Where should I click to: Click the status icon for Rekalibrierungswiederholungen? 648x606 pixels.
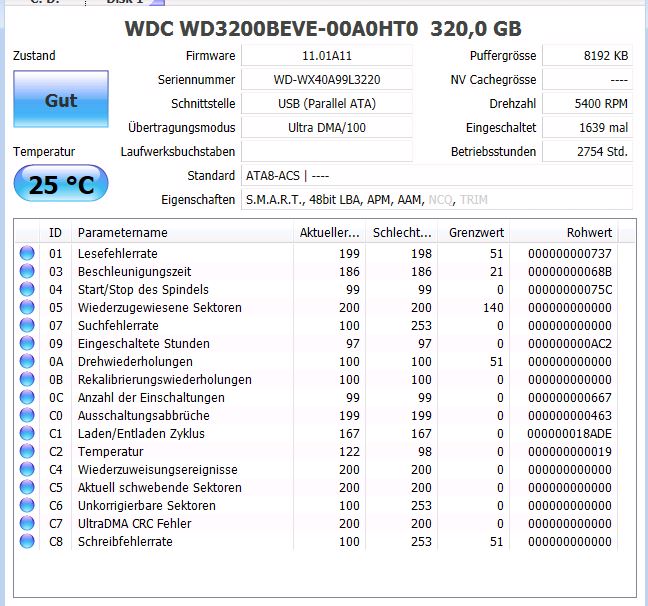[27, 379]
